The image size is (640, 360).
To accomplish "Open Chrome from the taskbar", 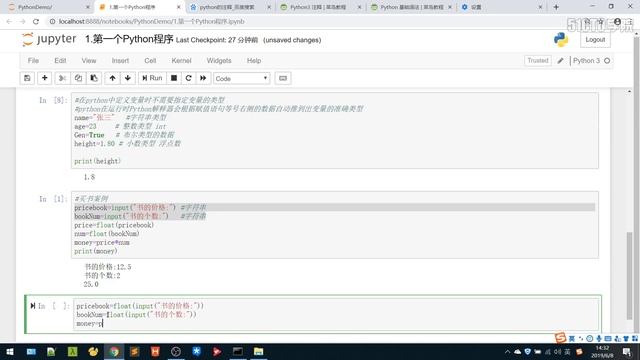I will coord(114,351).
